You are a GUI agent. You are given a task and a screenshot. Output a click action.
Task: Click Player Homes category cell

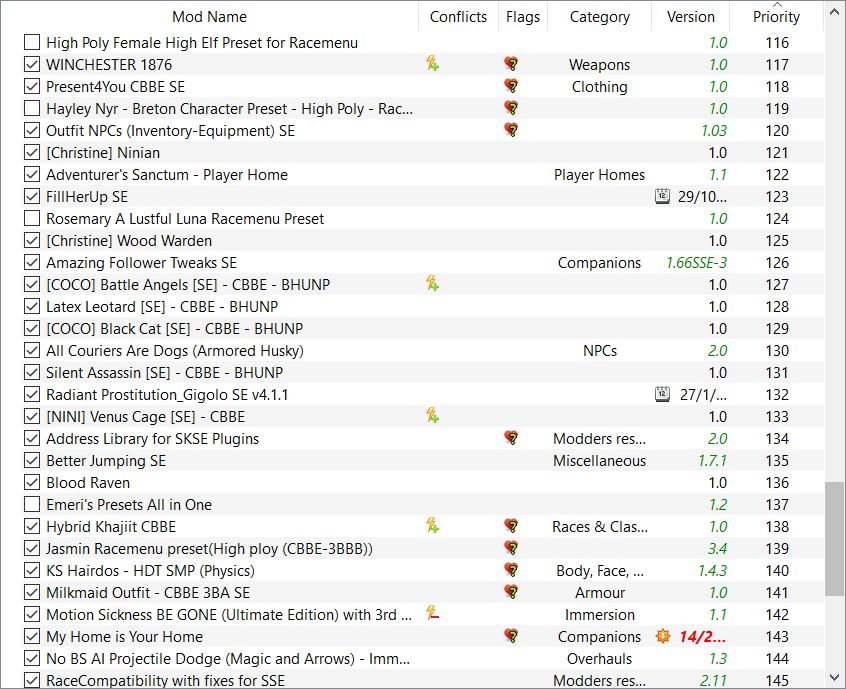click(x=599, y=175)
